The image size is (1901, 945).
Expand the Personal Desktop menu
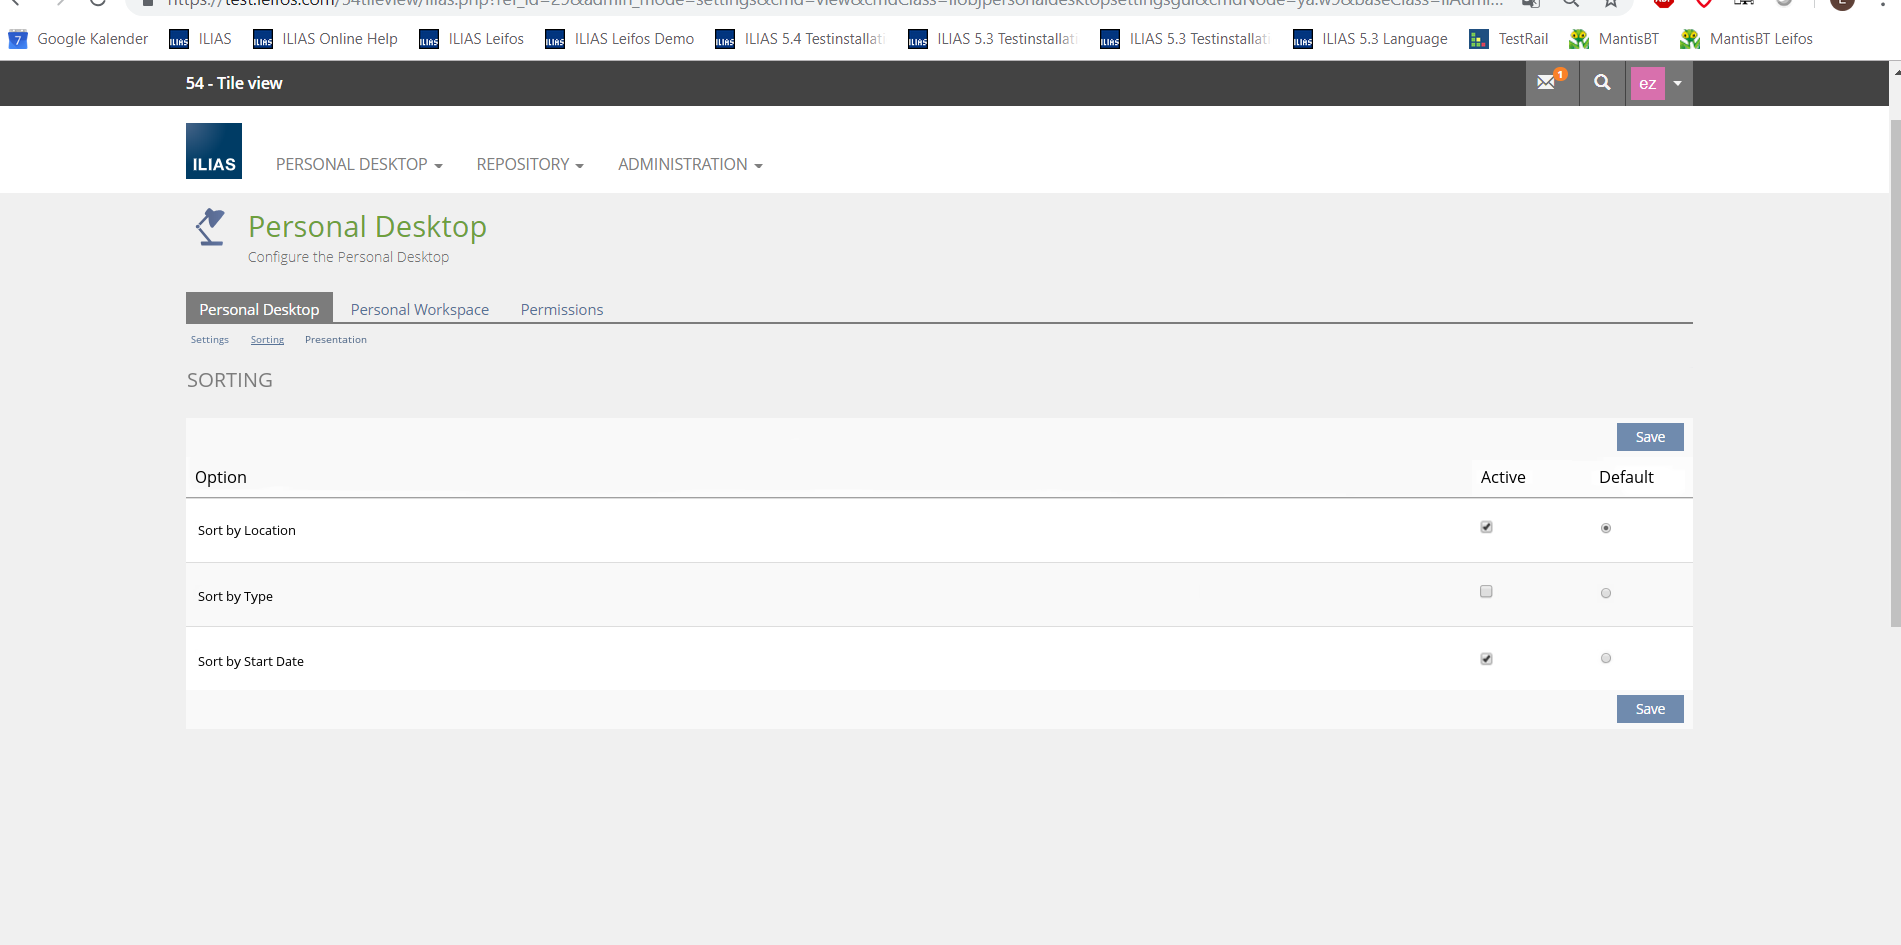click(x=359, y=165)
